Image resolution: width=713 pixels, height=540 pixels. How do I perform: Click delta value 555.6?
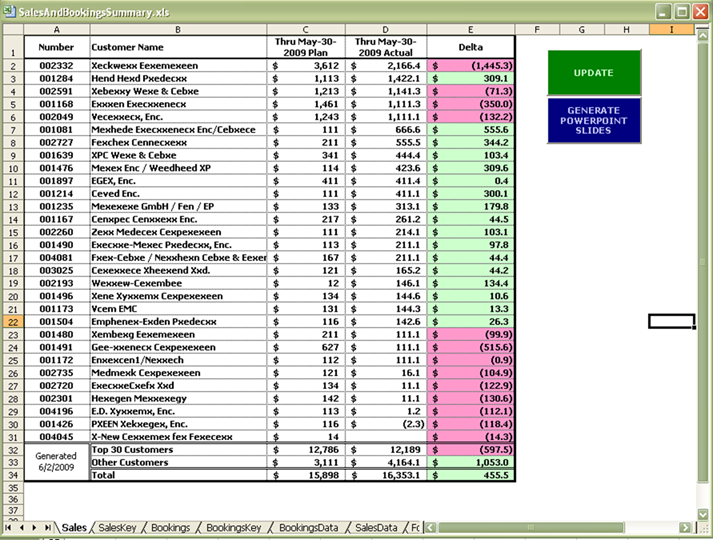coord(471,130)
